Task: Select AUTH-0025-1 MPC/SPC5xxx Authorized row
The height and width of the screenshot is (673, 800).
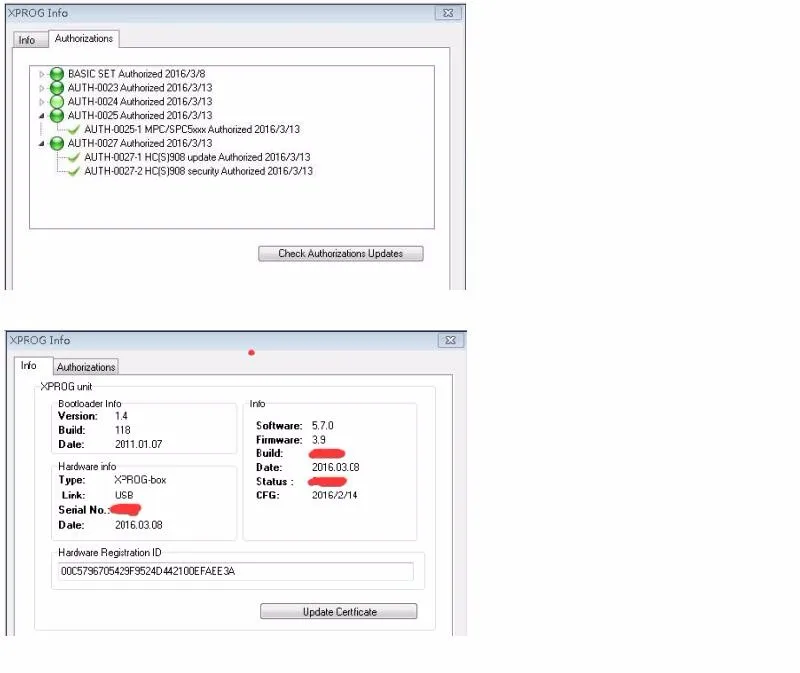Action: pyautogui.click(x=192, y=130)
